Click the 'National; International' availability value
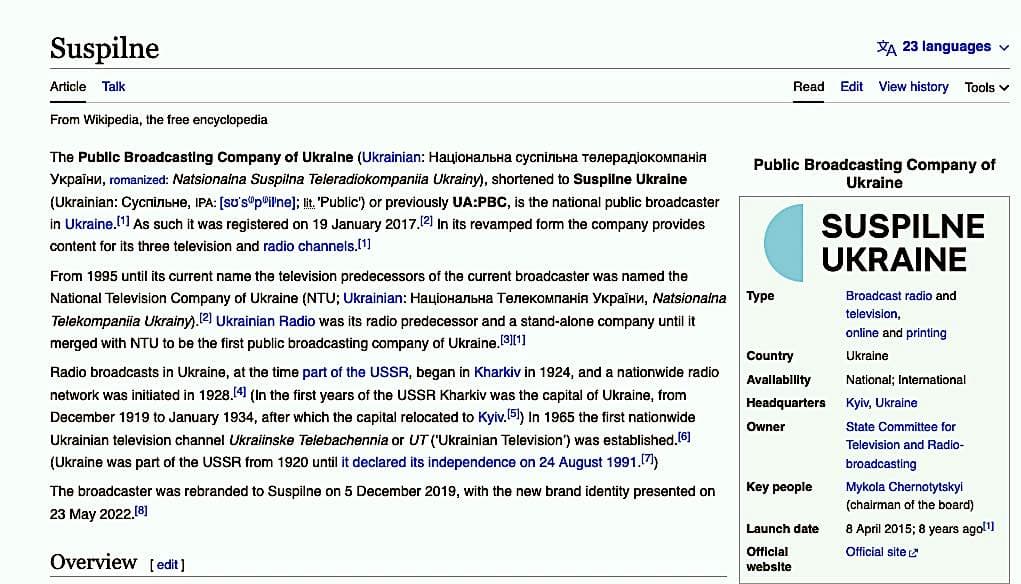Screen dimensions: 1021x584 [906, 380]
